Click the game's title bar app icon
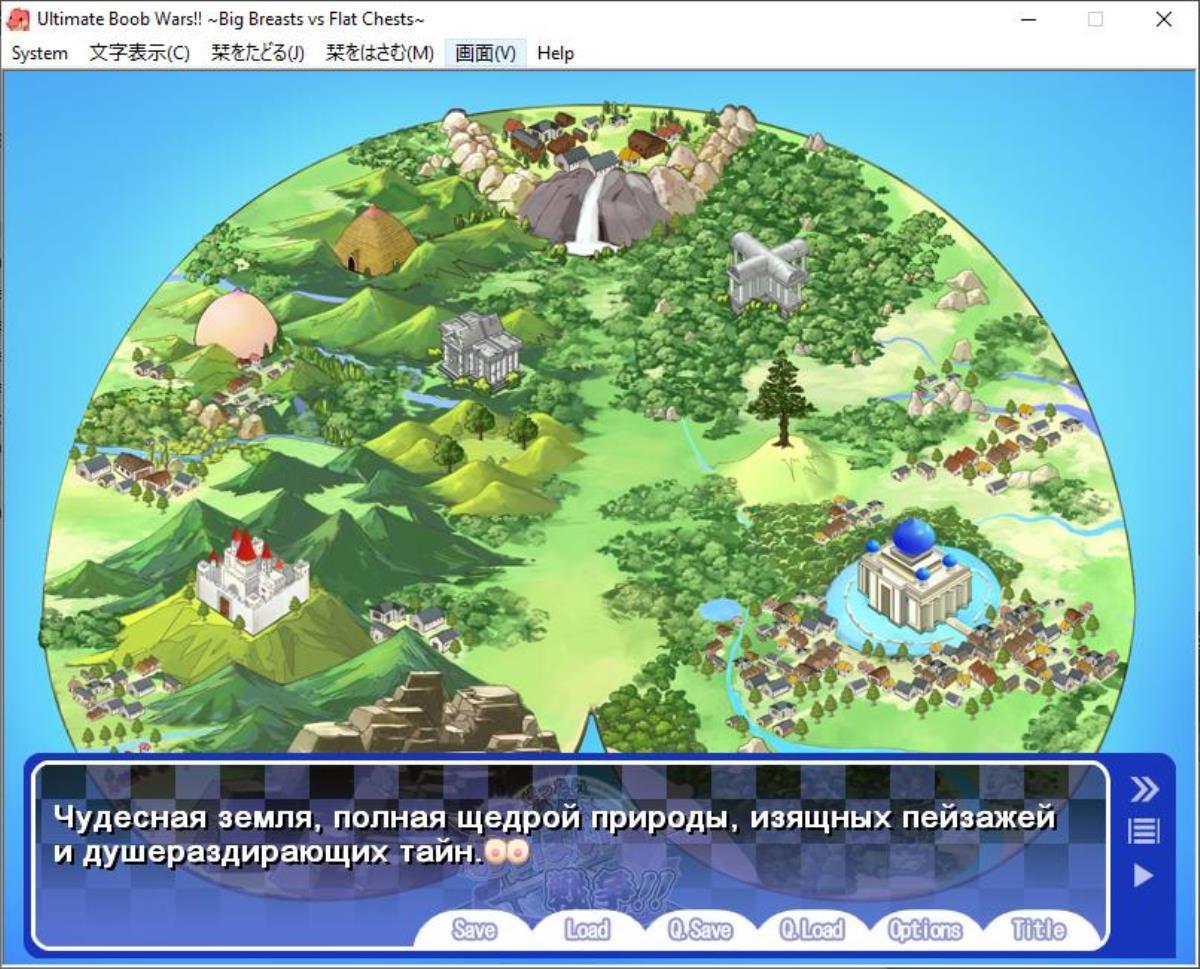 tap(17, 18)
